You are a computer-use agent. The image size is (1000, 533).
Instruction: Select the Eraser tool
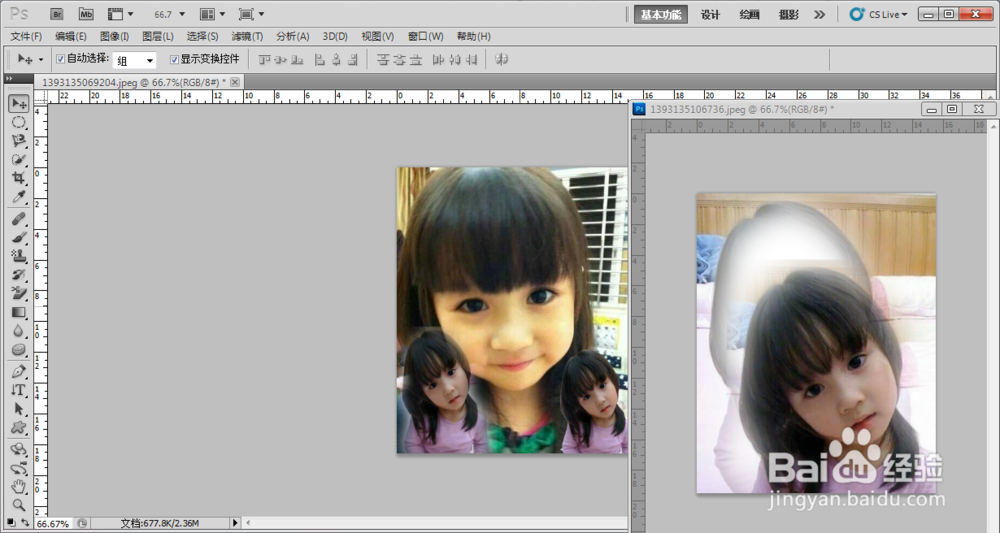18,293
